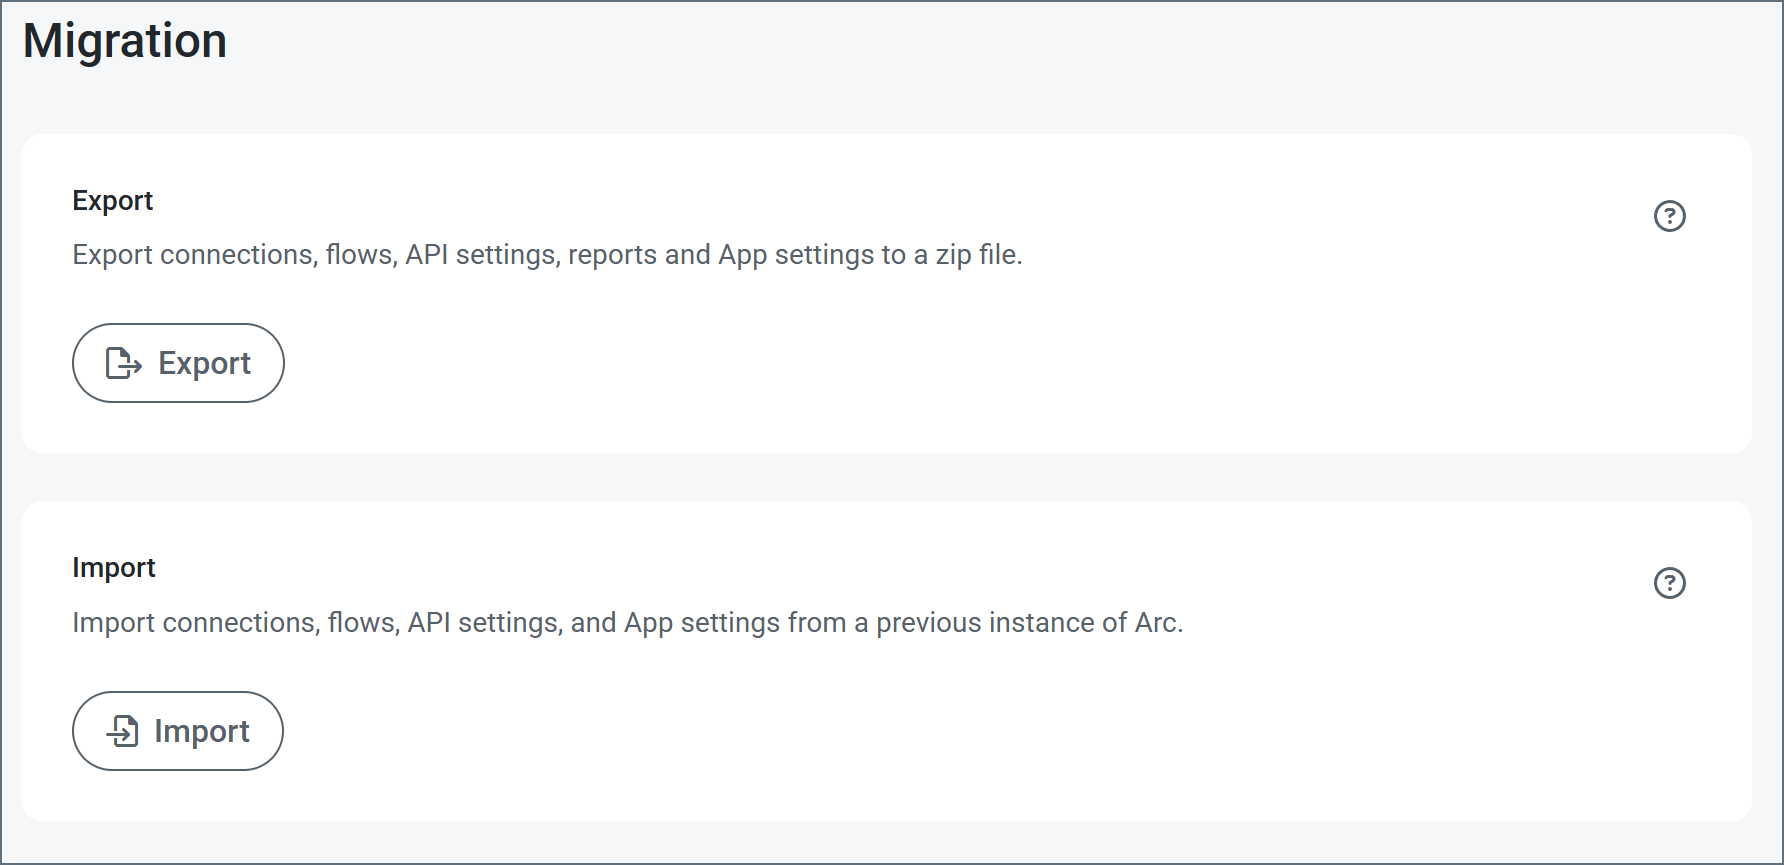1784x865 pixels.
Task: Open help for the Export section
Action: (x=1669, y=216)
